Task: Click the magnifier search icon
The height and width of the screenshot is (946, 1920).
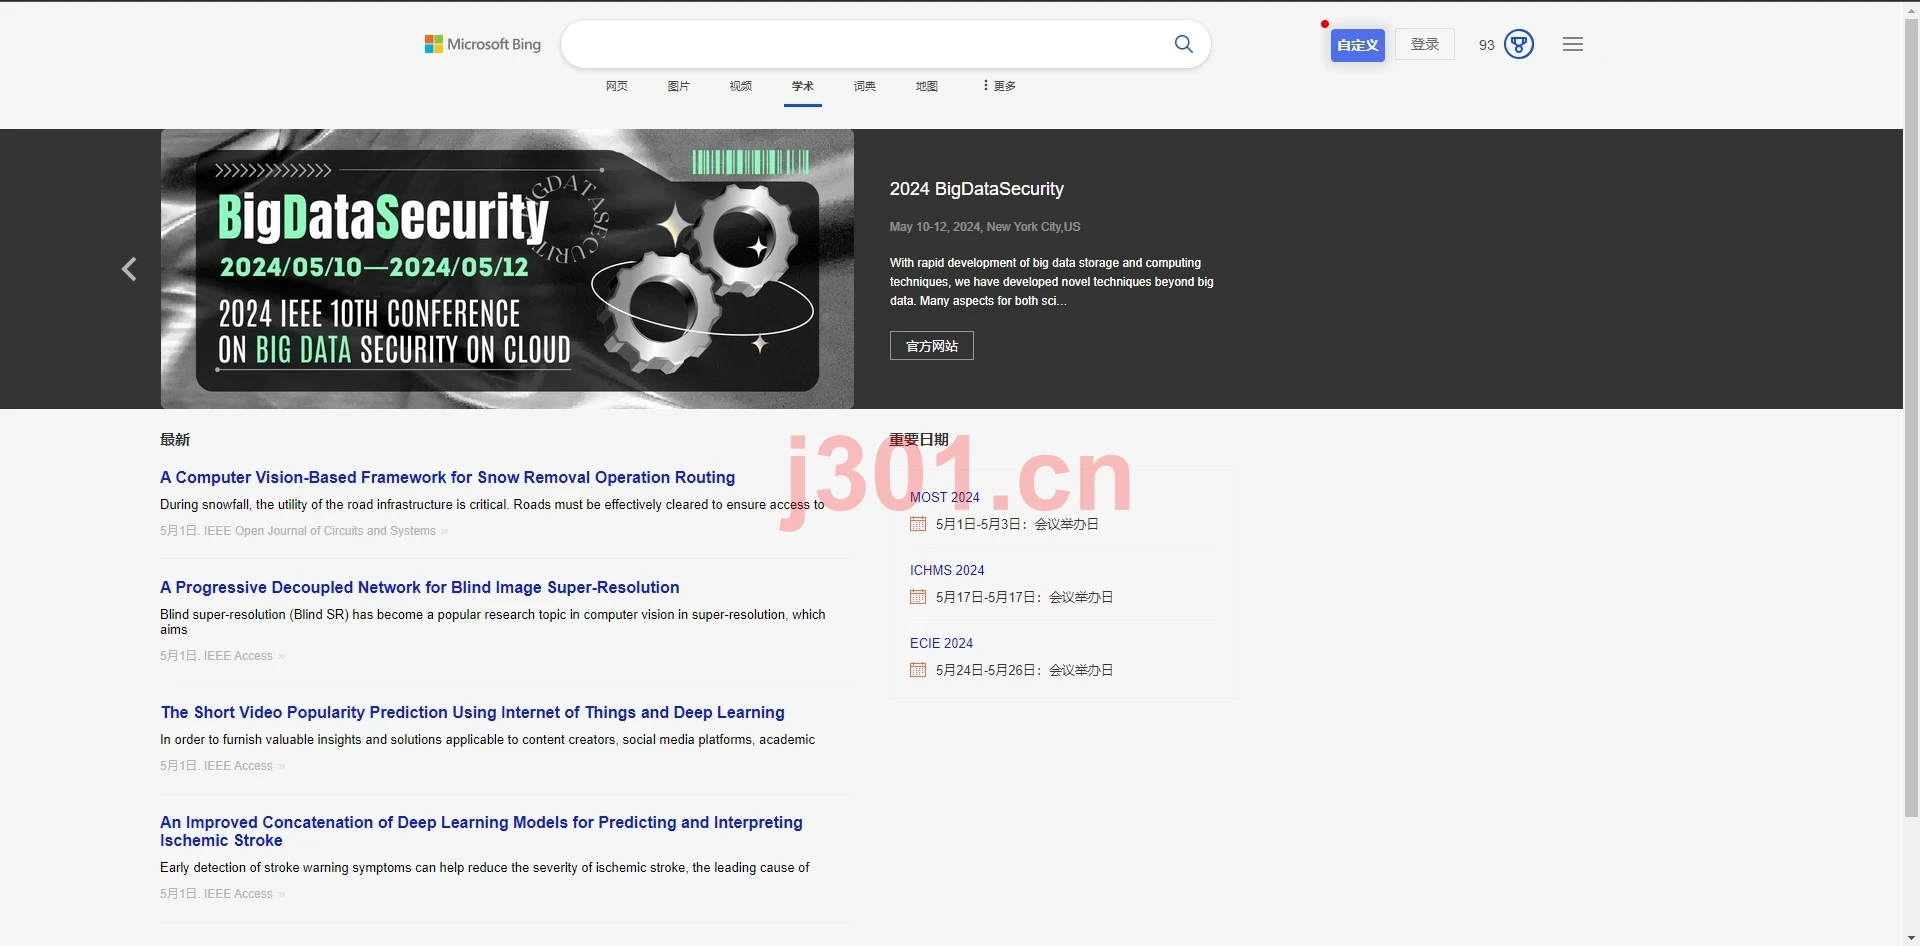Action: click(x=1184, y=44)
